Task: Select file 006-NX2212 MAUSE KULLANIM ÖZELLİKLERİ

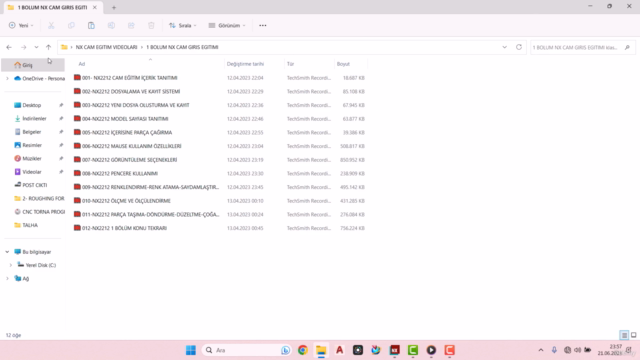Action: click(131, 146)
